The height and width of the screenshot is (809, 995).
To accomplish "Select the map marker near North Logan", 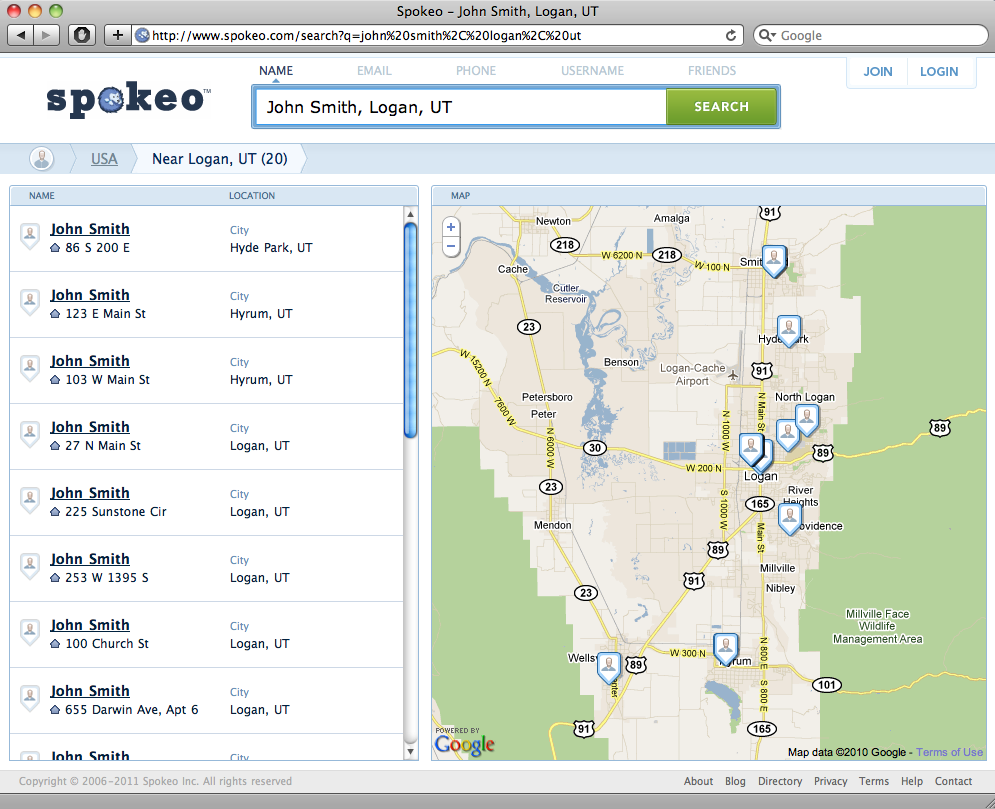I will (x=807, y=419).
